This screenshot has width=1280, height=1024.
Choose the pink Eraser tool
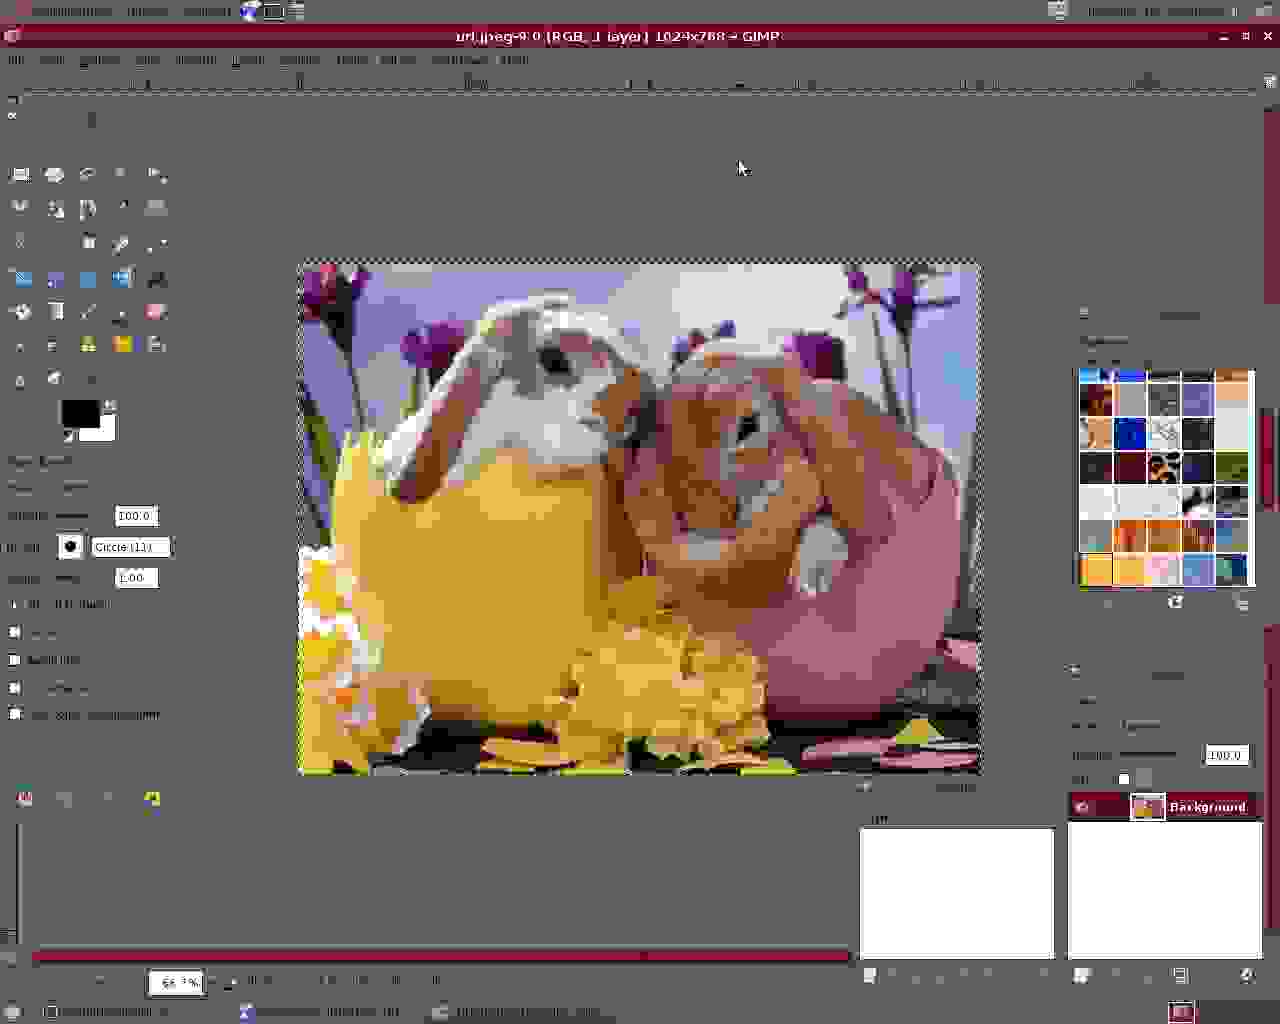(x=156, y=312)
